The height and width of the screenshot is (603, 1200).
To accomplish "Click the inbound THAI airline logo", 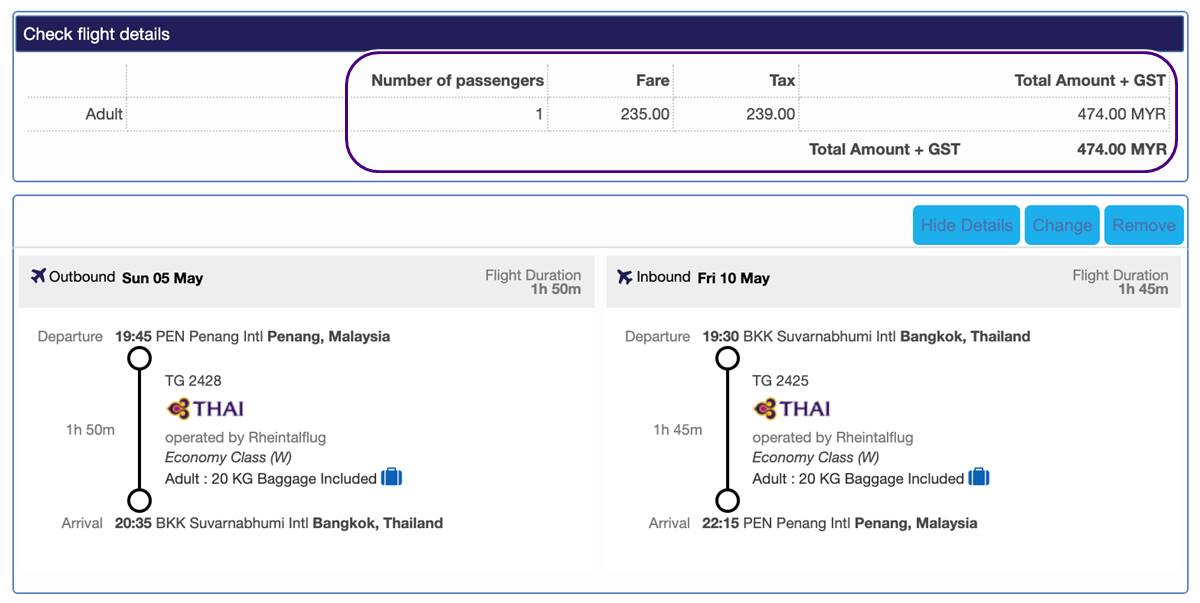I will click(x=792, y=409).
